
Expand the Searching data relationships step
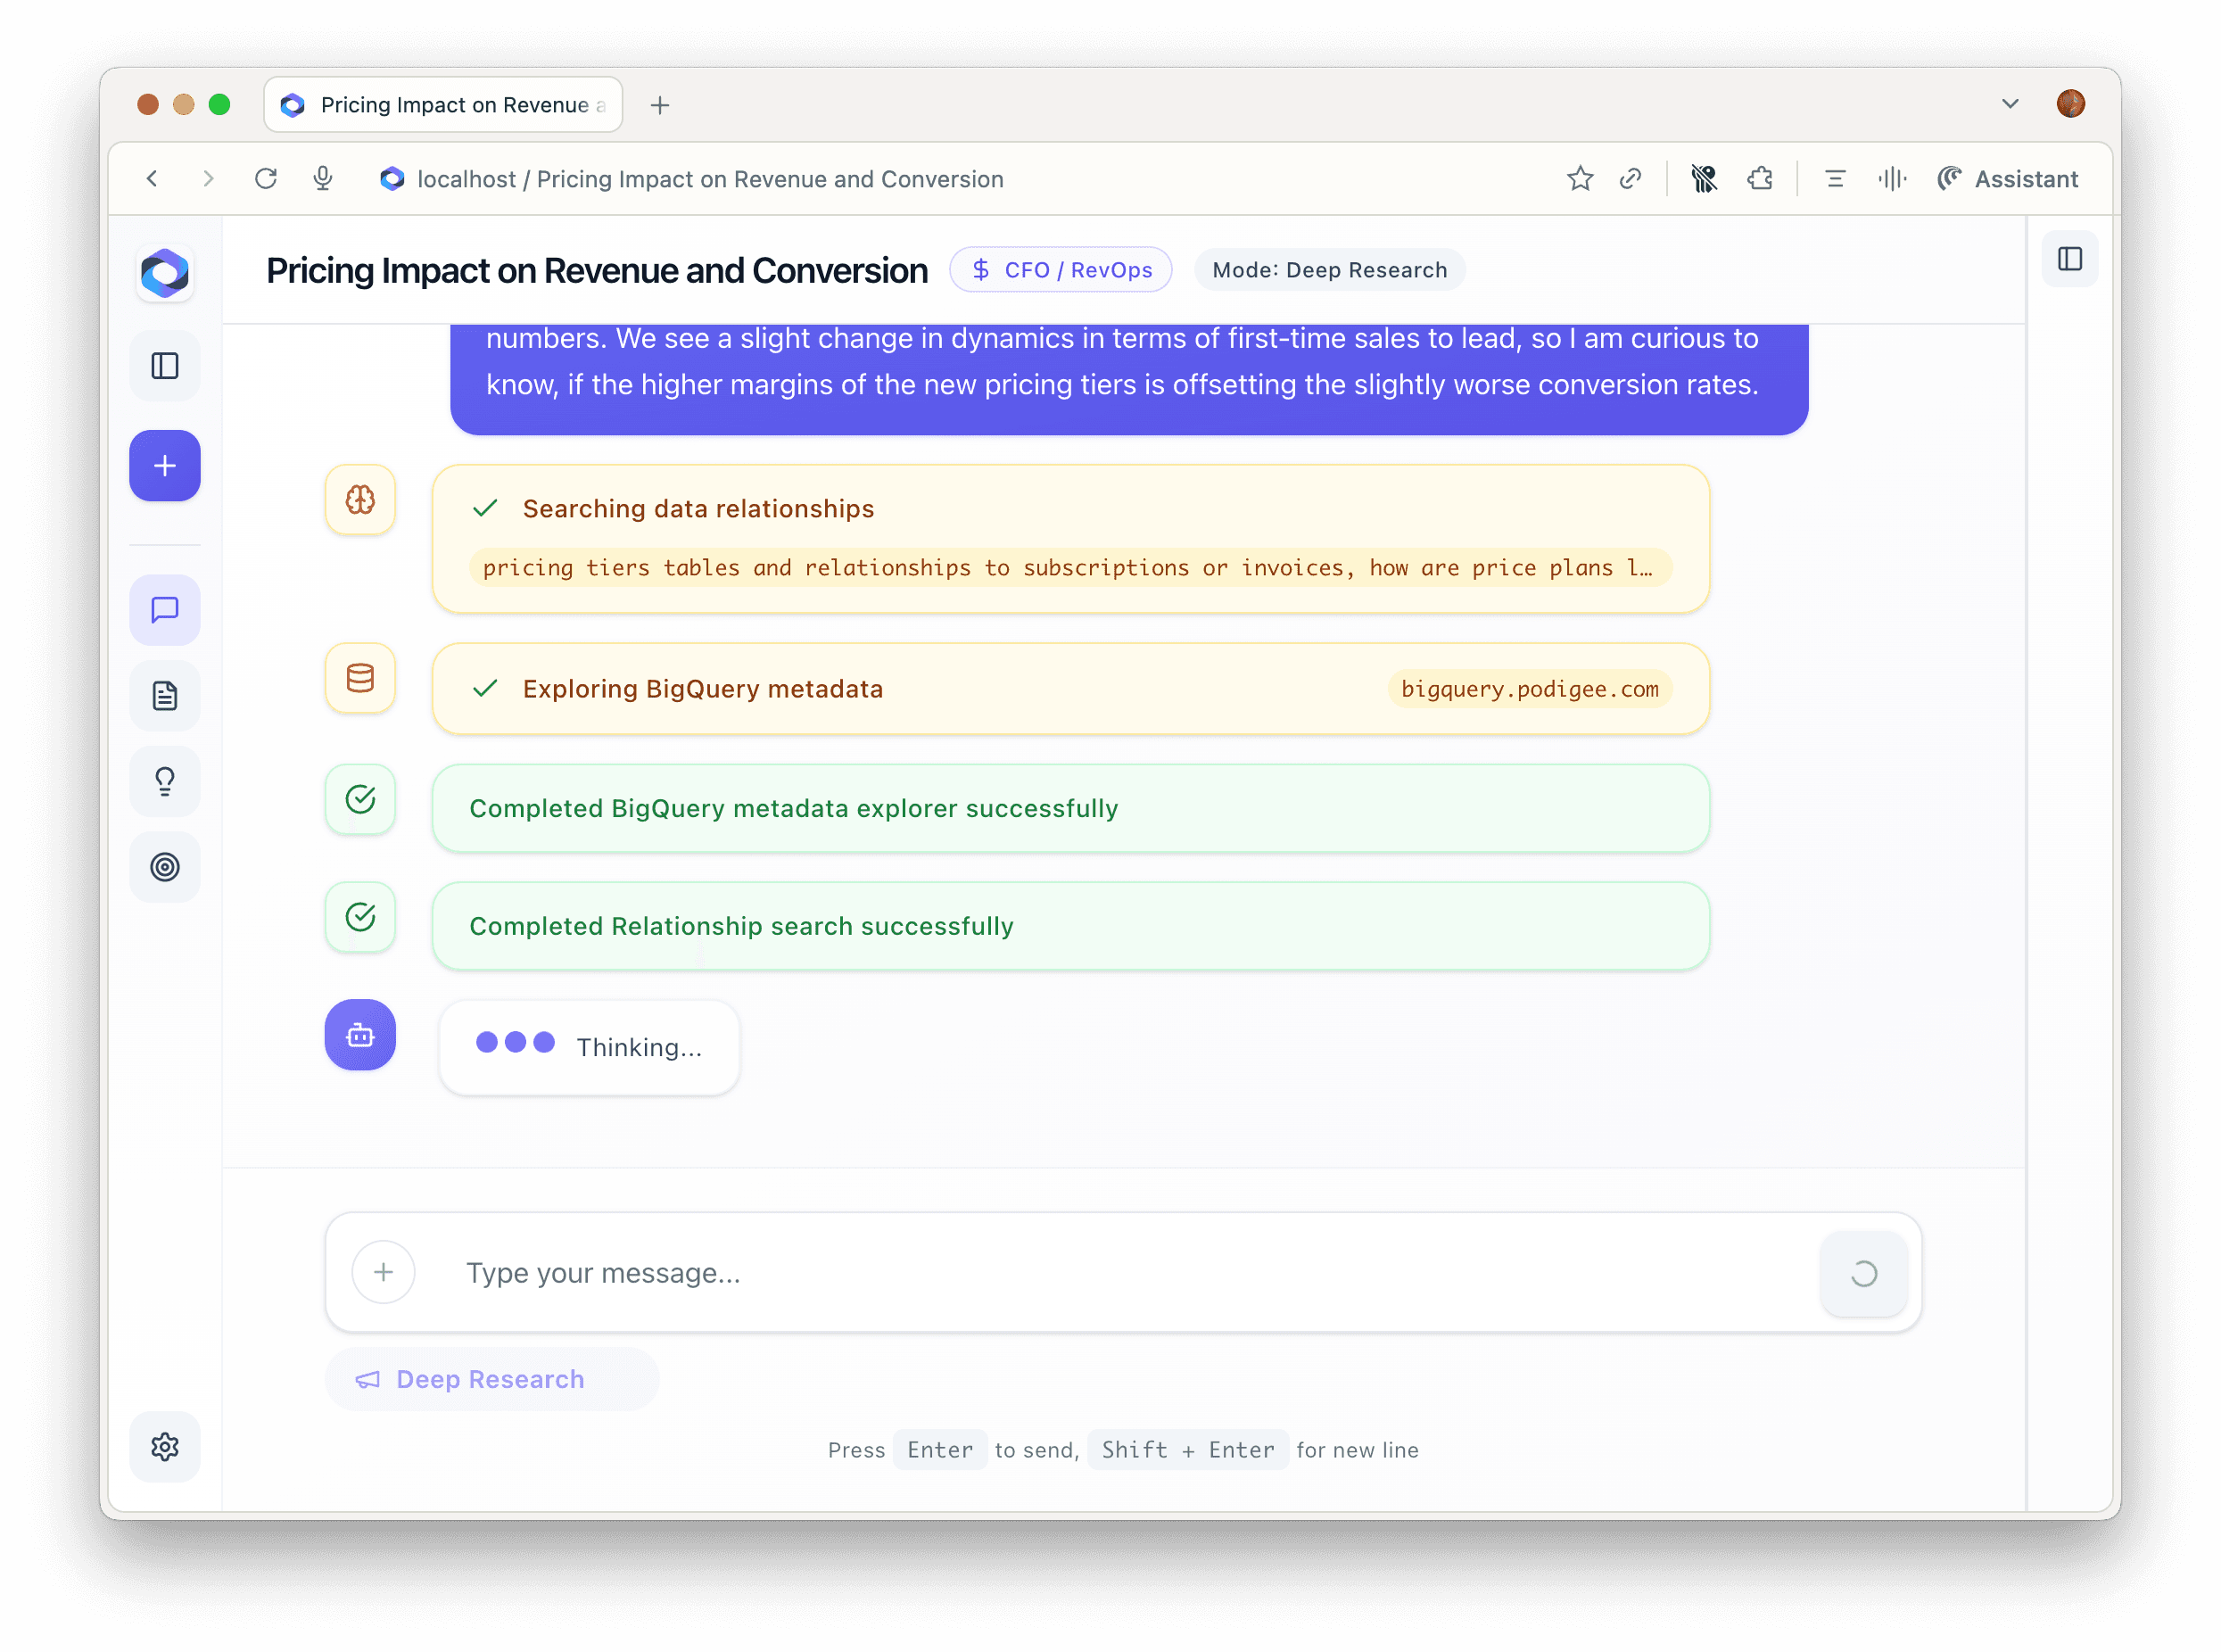pyautogui.click(x=698, y=509)
